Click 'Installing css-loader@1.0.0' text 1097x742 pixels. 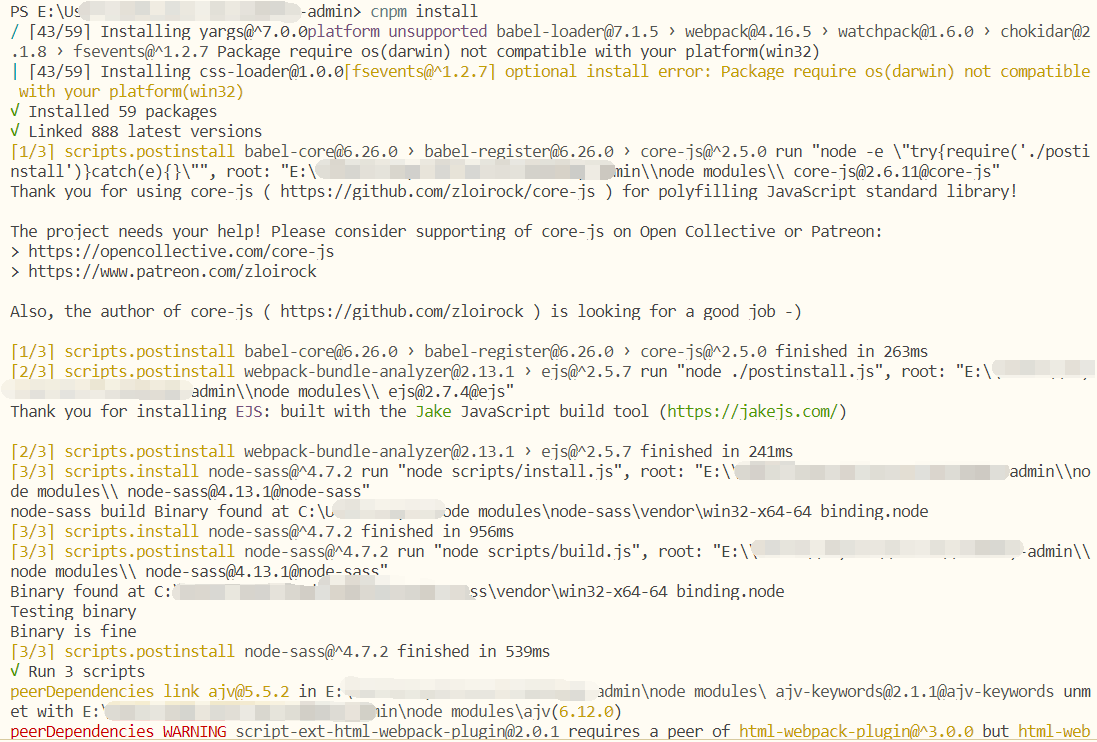[222, 71]
